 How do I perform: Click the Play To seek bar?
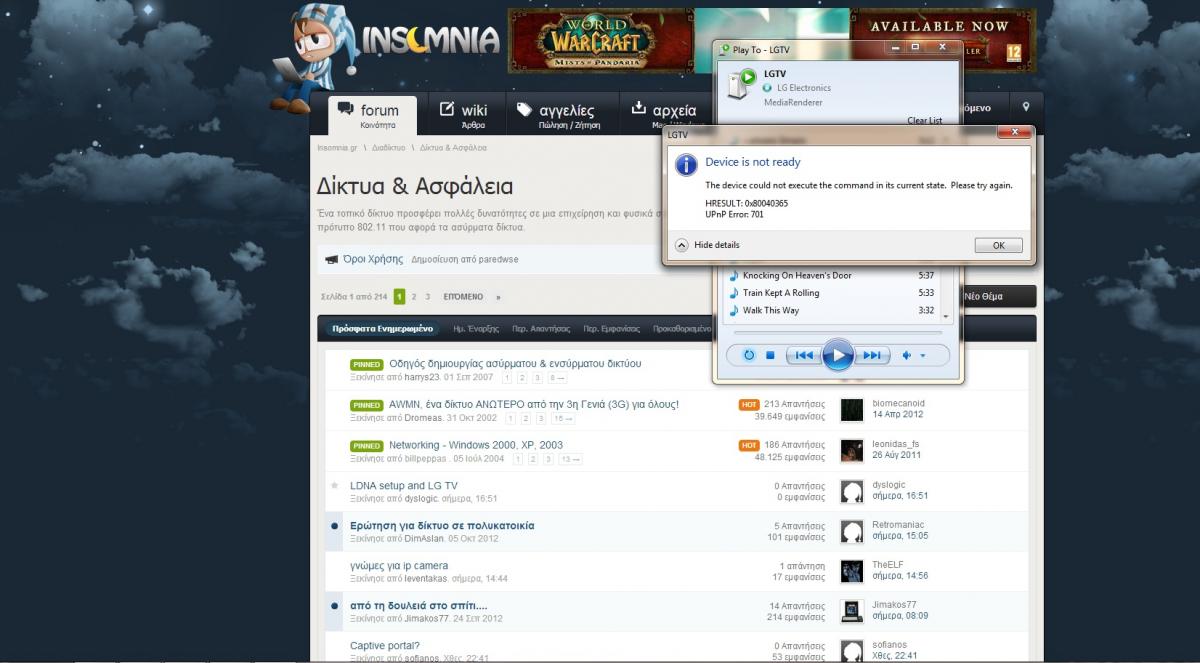point(837,333)
